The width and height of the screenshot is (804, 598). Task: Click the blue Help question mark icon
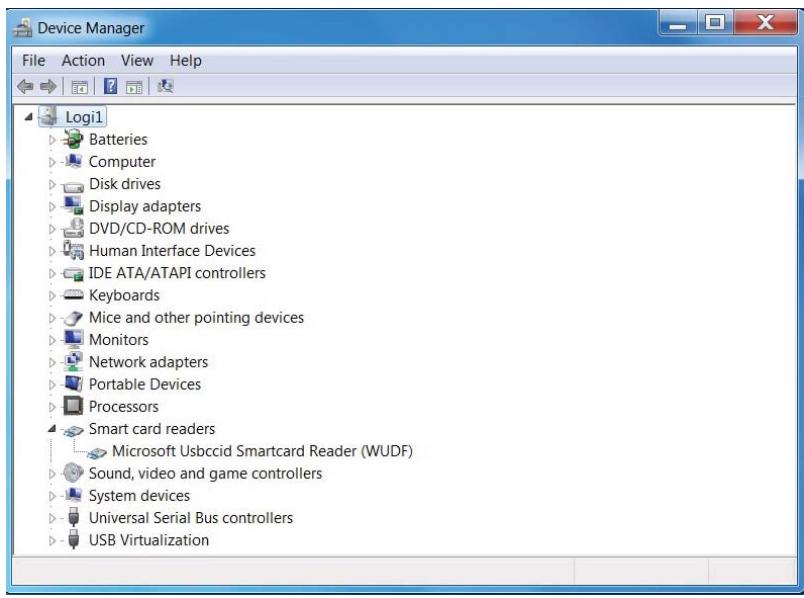pos(110,86)
